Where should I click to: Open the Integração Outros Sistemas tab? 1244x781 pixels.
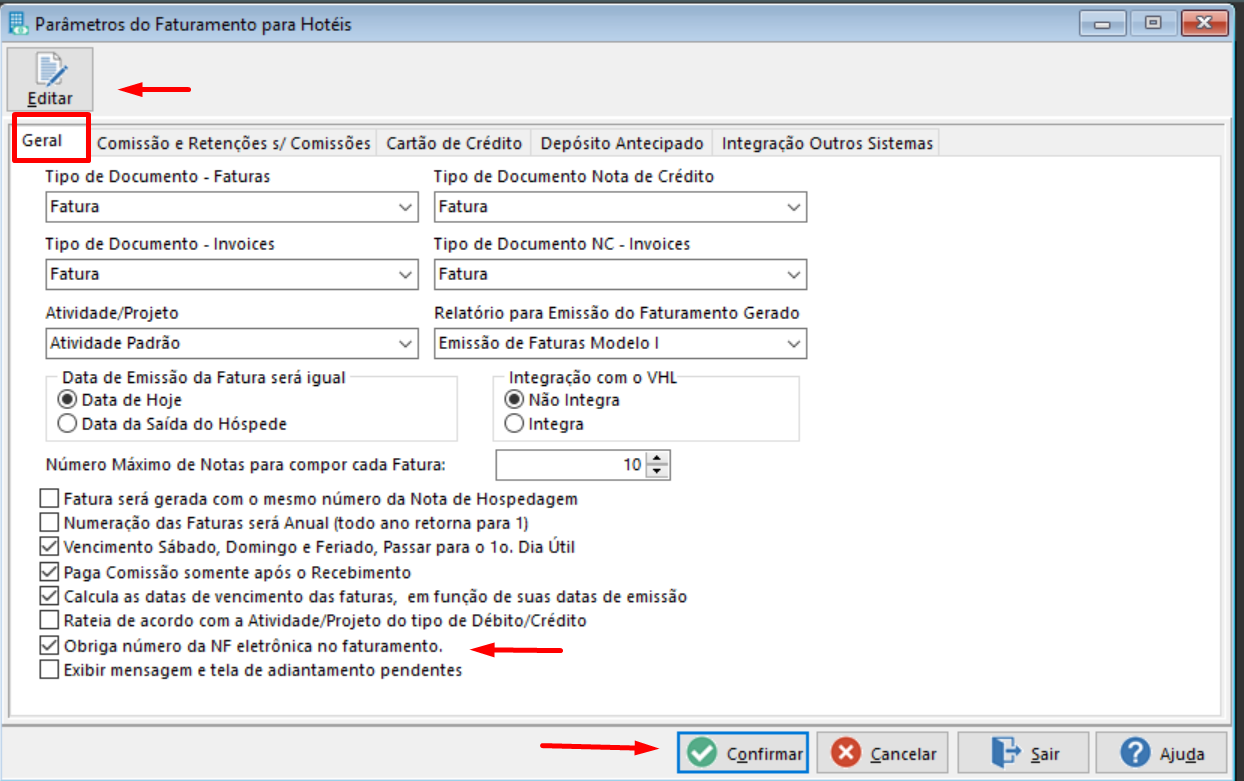(x=827, y=143)
